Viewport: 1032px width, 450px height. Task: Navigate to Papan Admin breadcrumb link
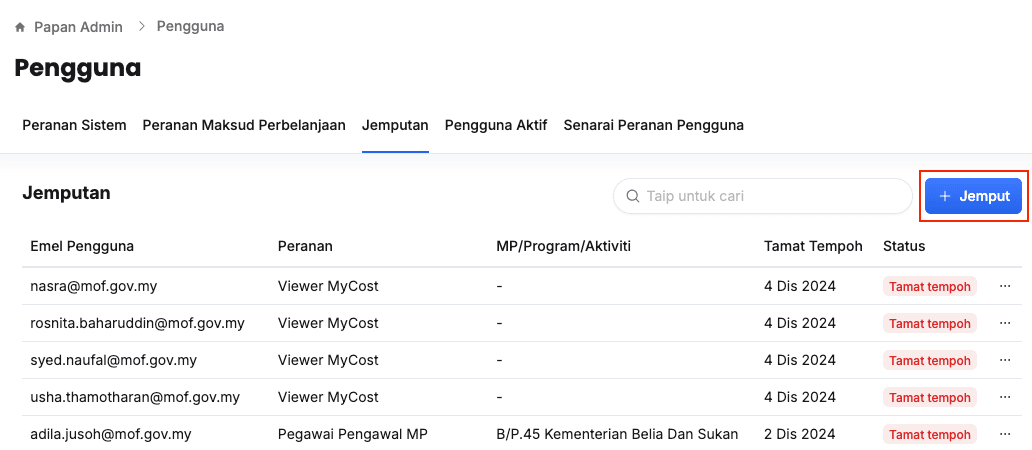click(79, 27)
